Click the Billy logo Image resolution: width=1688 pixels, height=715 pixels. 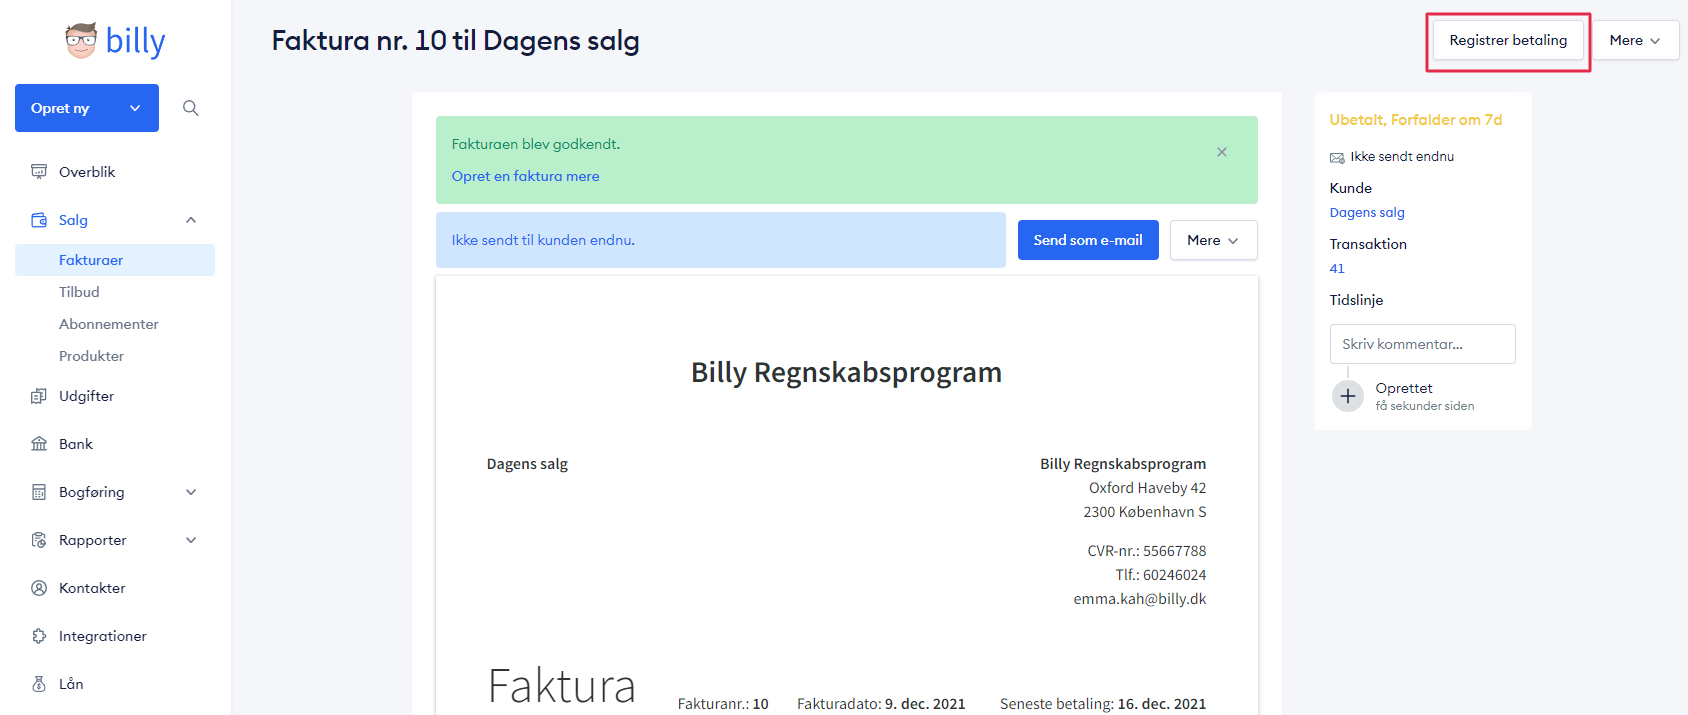pyautogui.click(x=115, y=40)
